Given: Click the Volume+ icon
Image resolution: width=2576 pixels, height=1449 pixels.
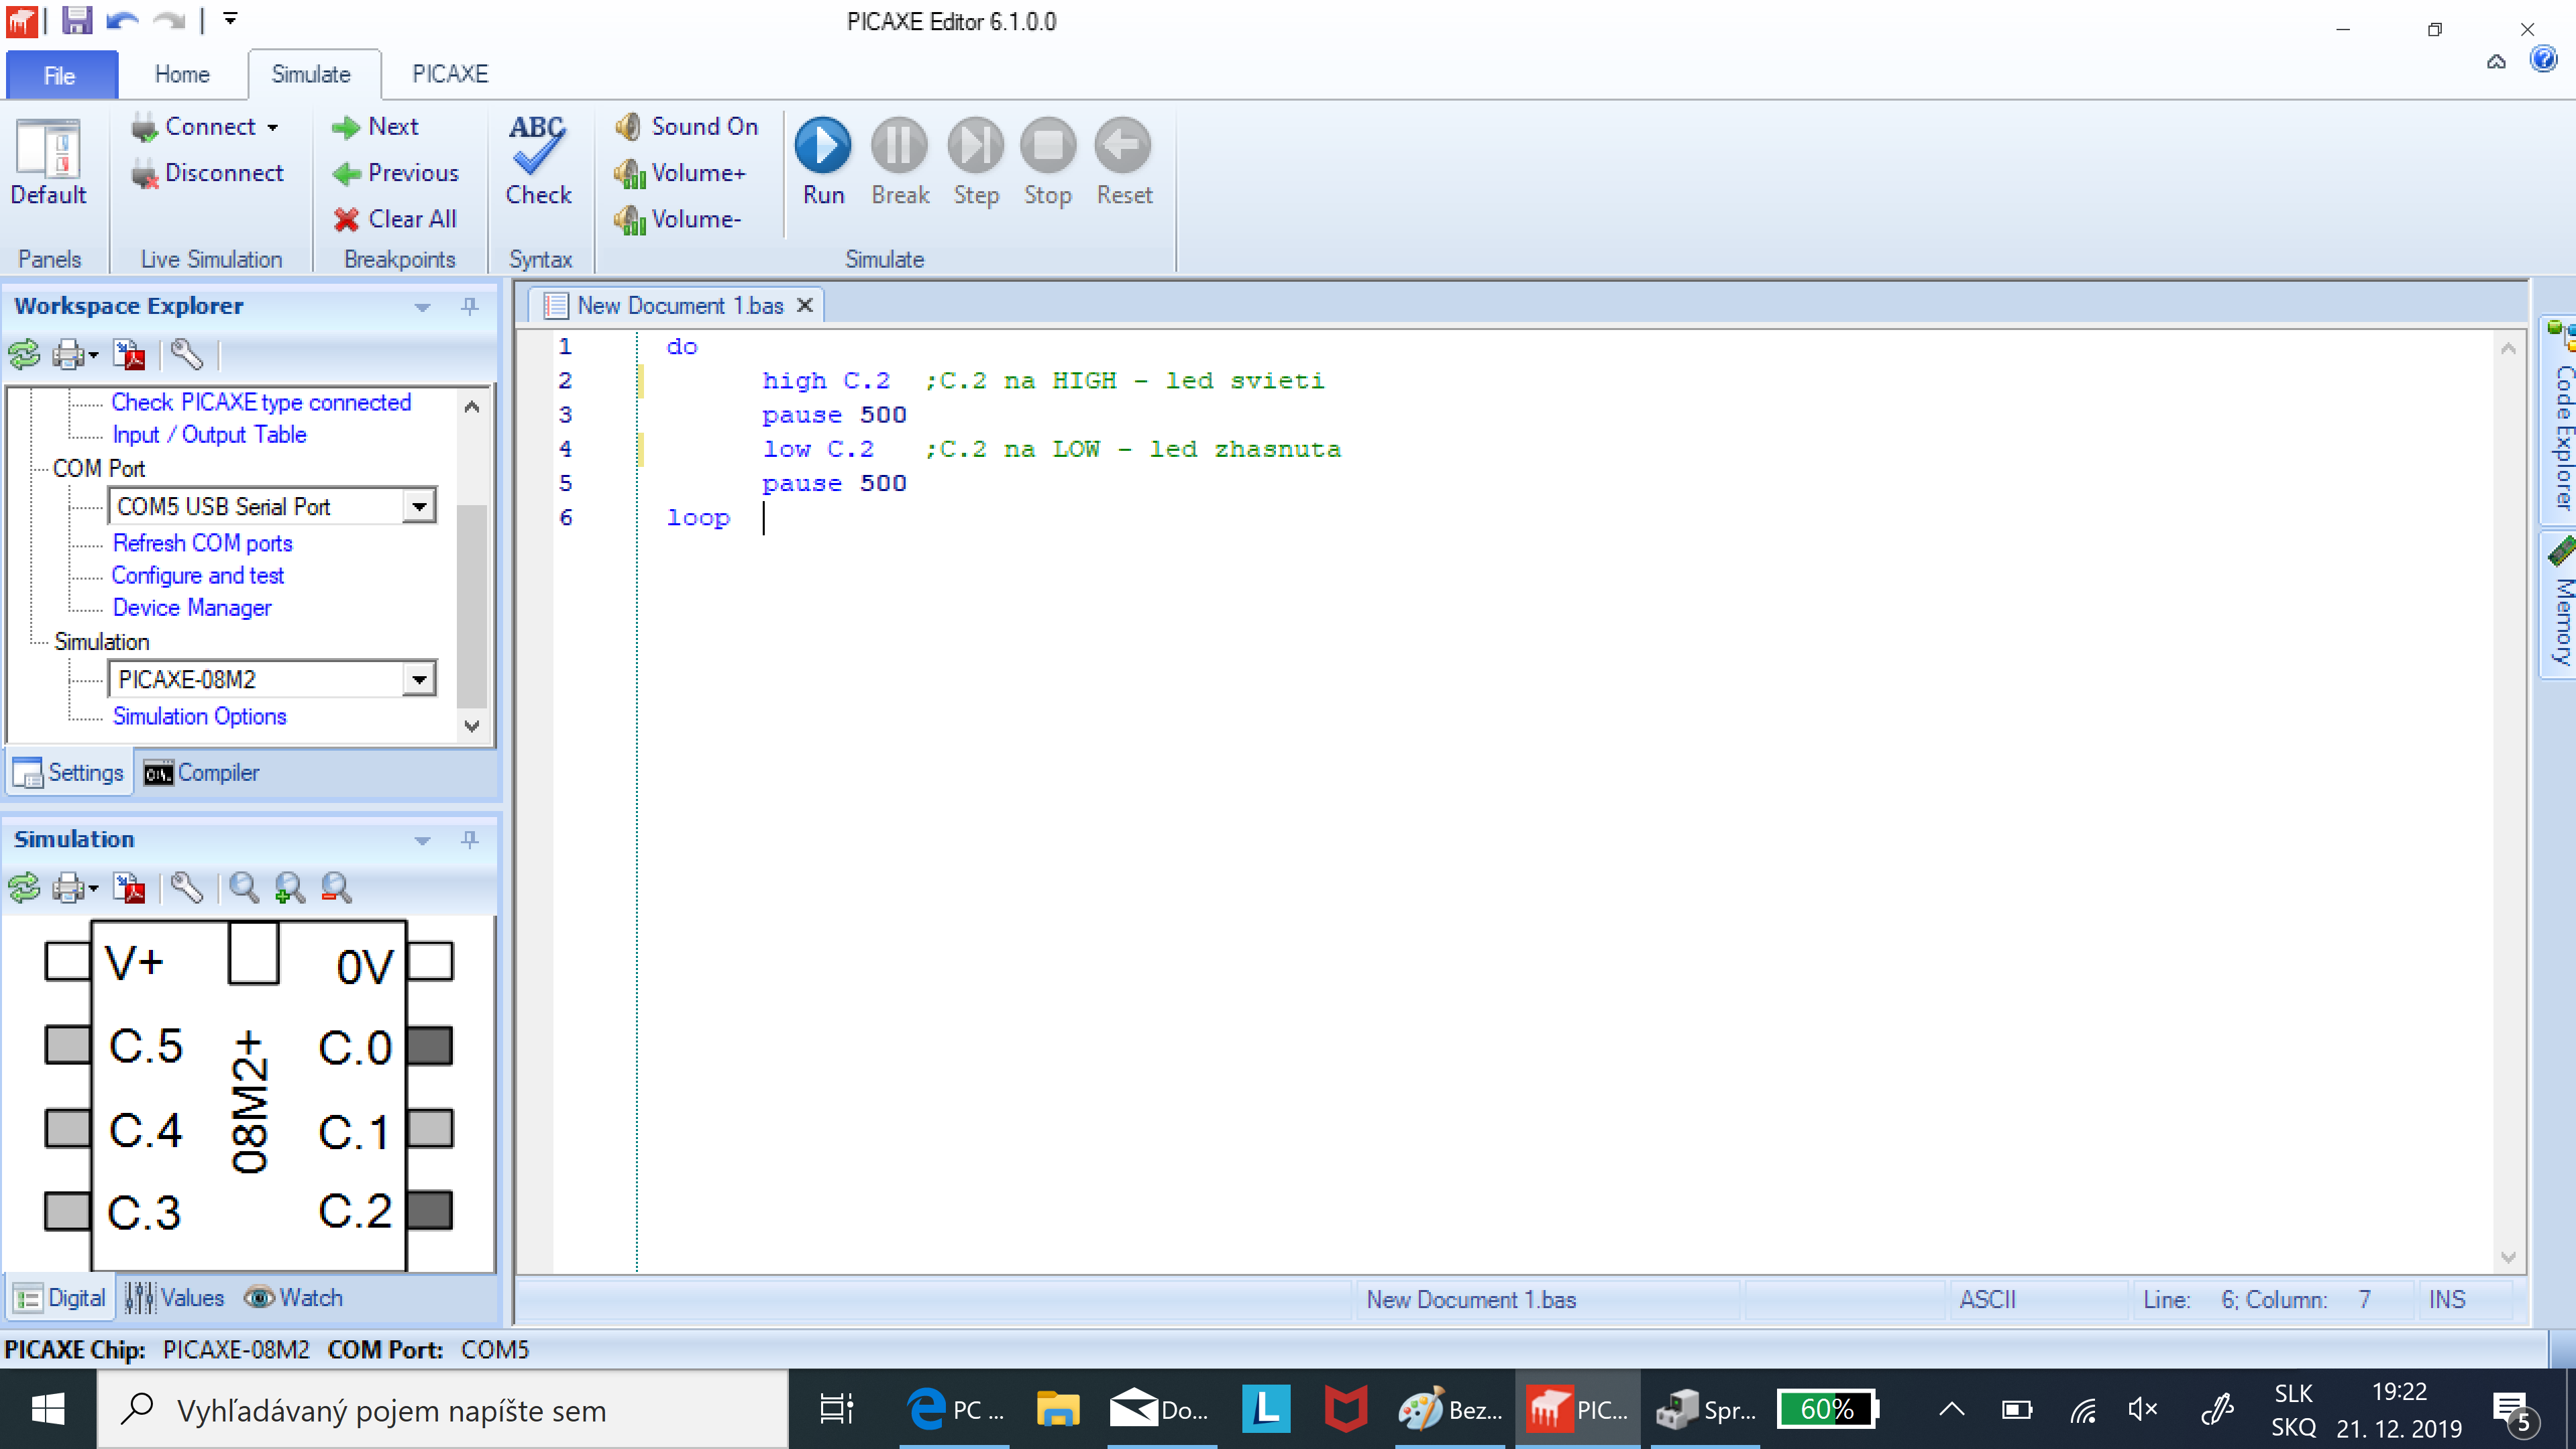Looking at the screenshot, I should coord(630,174).
